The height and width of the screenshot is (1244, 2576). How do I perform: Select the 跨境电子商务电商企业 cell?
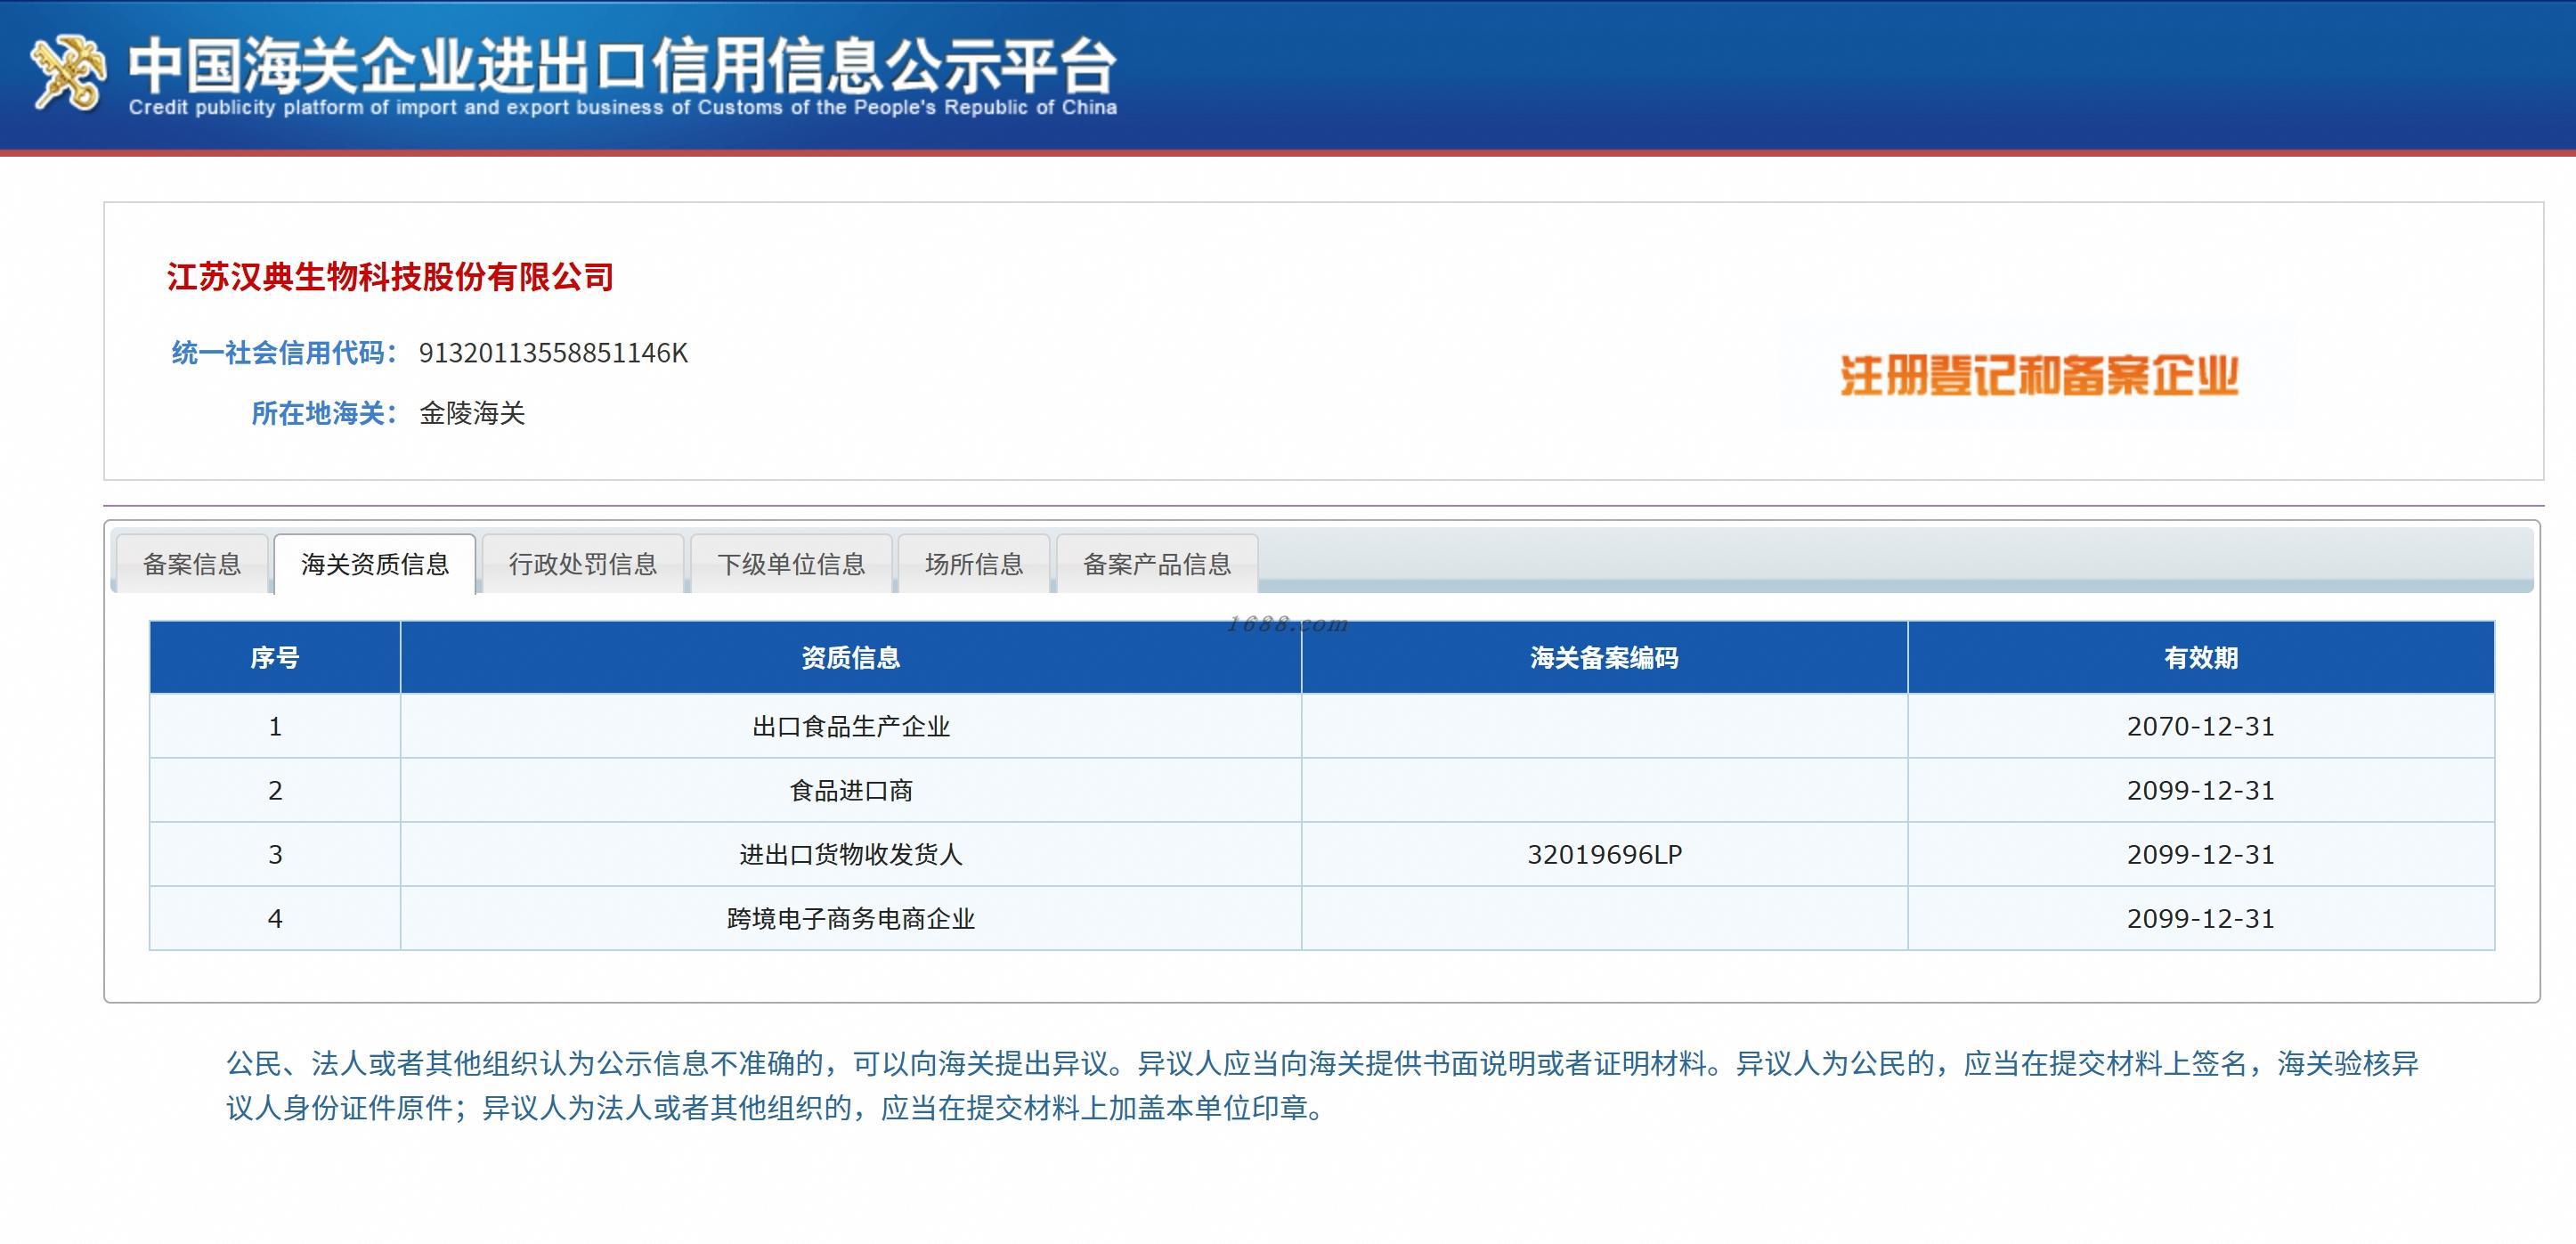[x=851, y=918]
